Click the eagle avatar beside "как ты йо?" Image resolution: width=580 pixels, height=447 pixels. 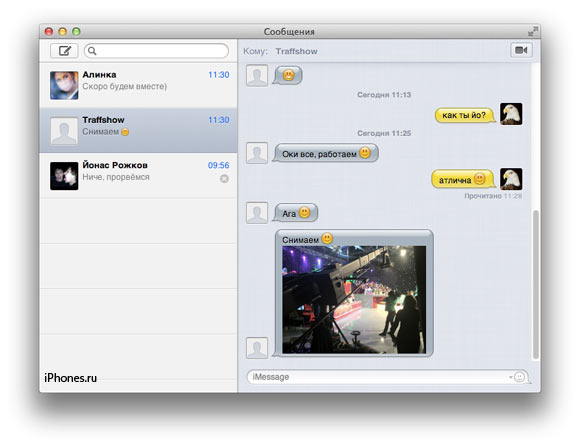511,114
